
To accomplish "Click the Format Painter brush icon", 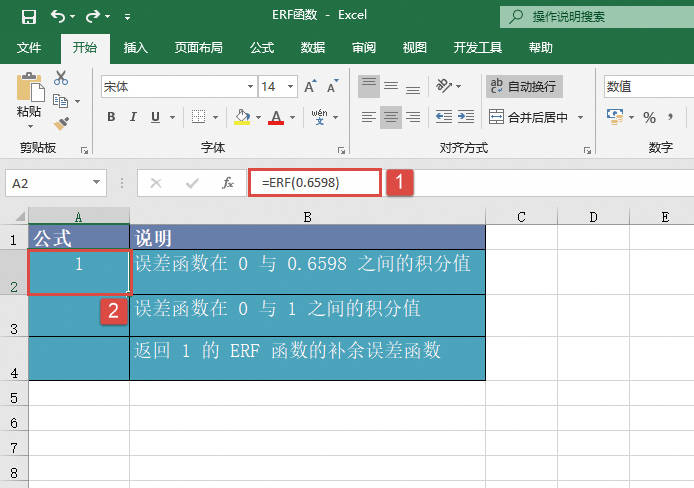I will 61,123.
